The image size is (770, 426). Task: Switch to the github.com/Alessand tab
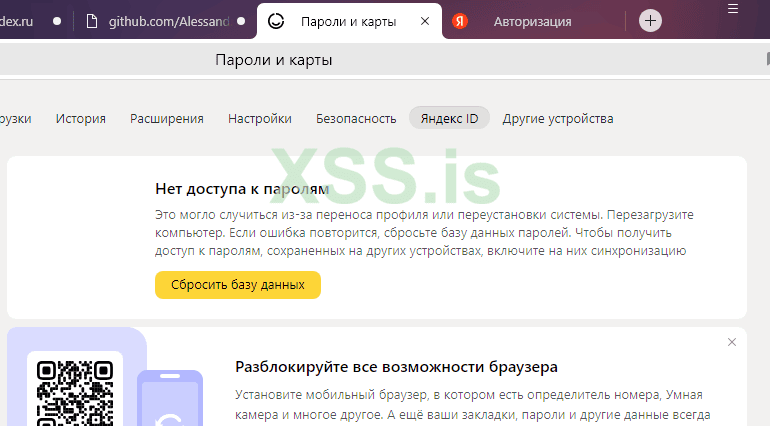pos(165,22)
